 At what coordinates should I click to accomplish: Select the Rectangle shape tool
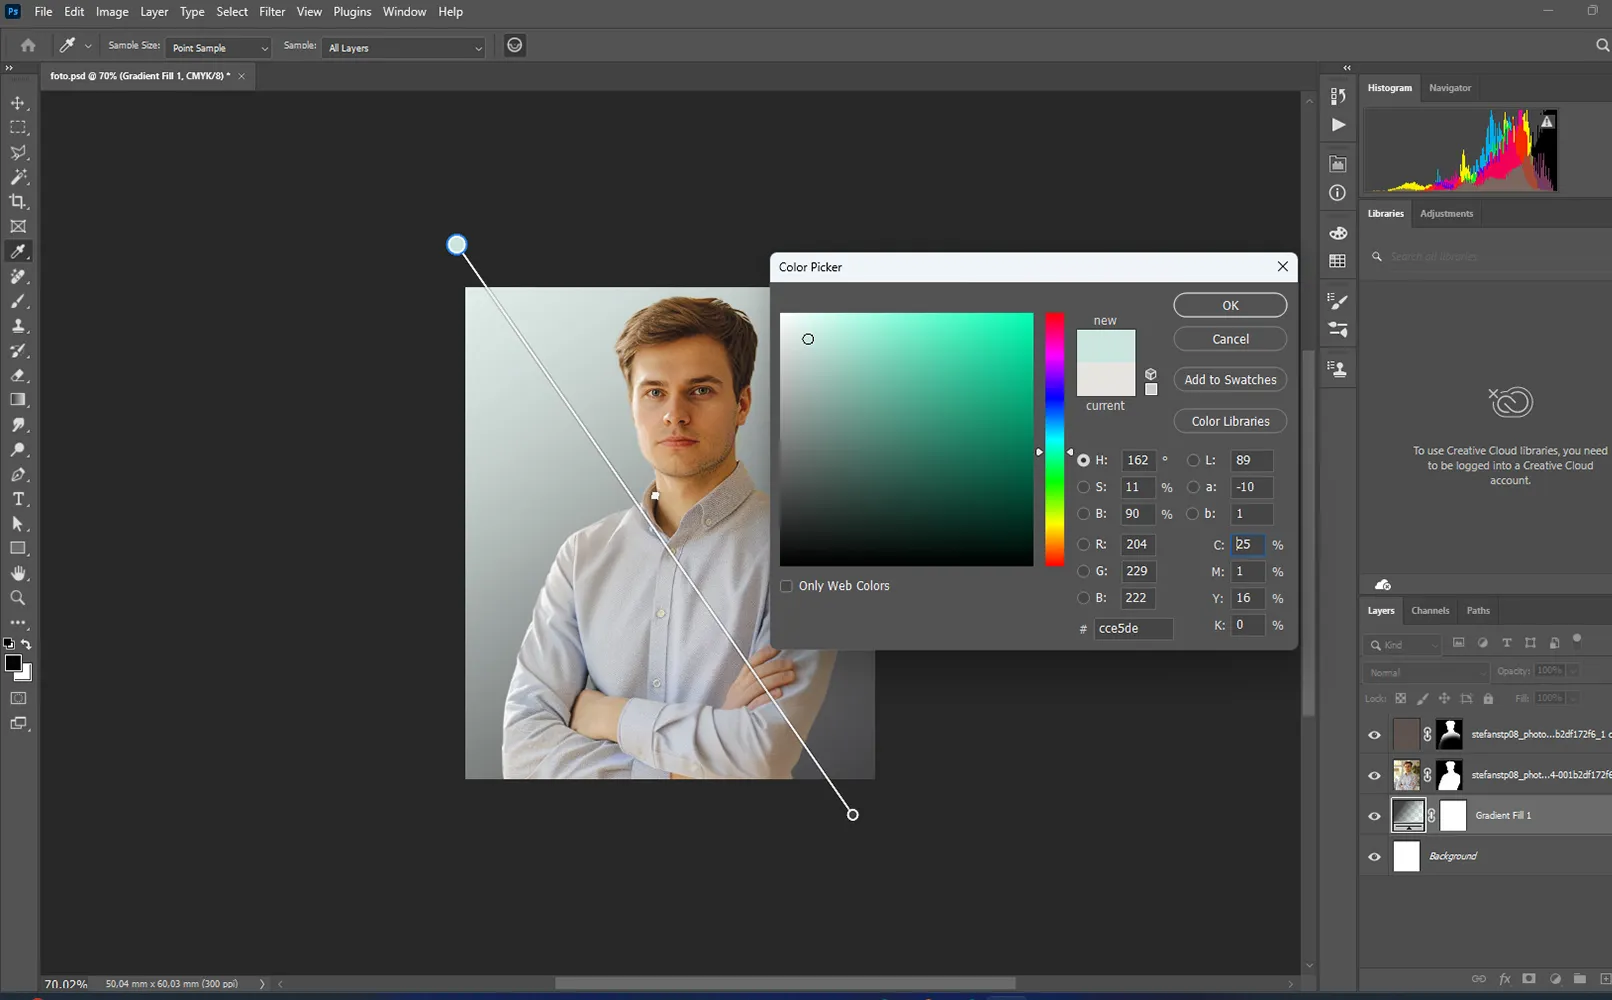(x=18, y=548)
